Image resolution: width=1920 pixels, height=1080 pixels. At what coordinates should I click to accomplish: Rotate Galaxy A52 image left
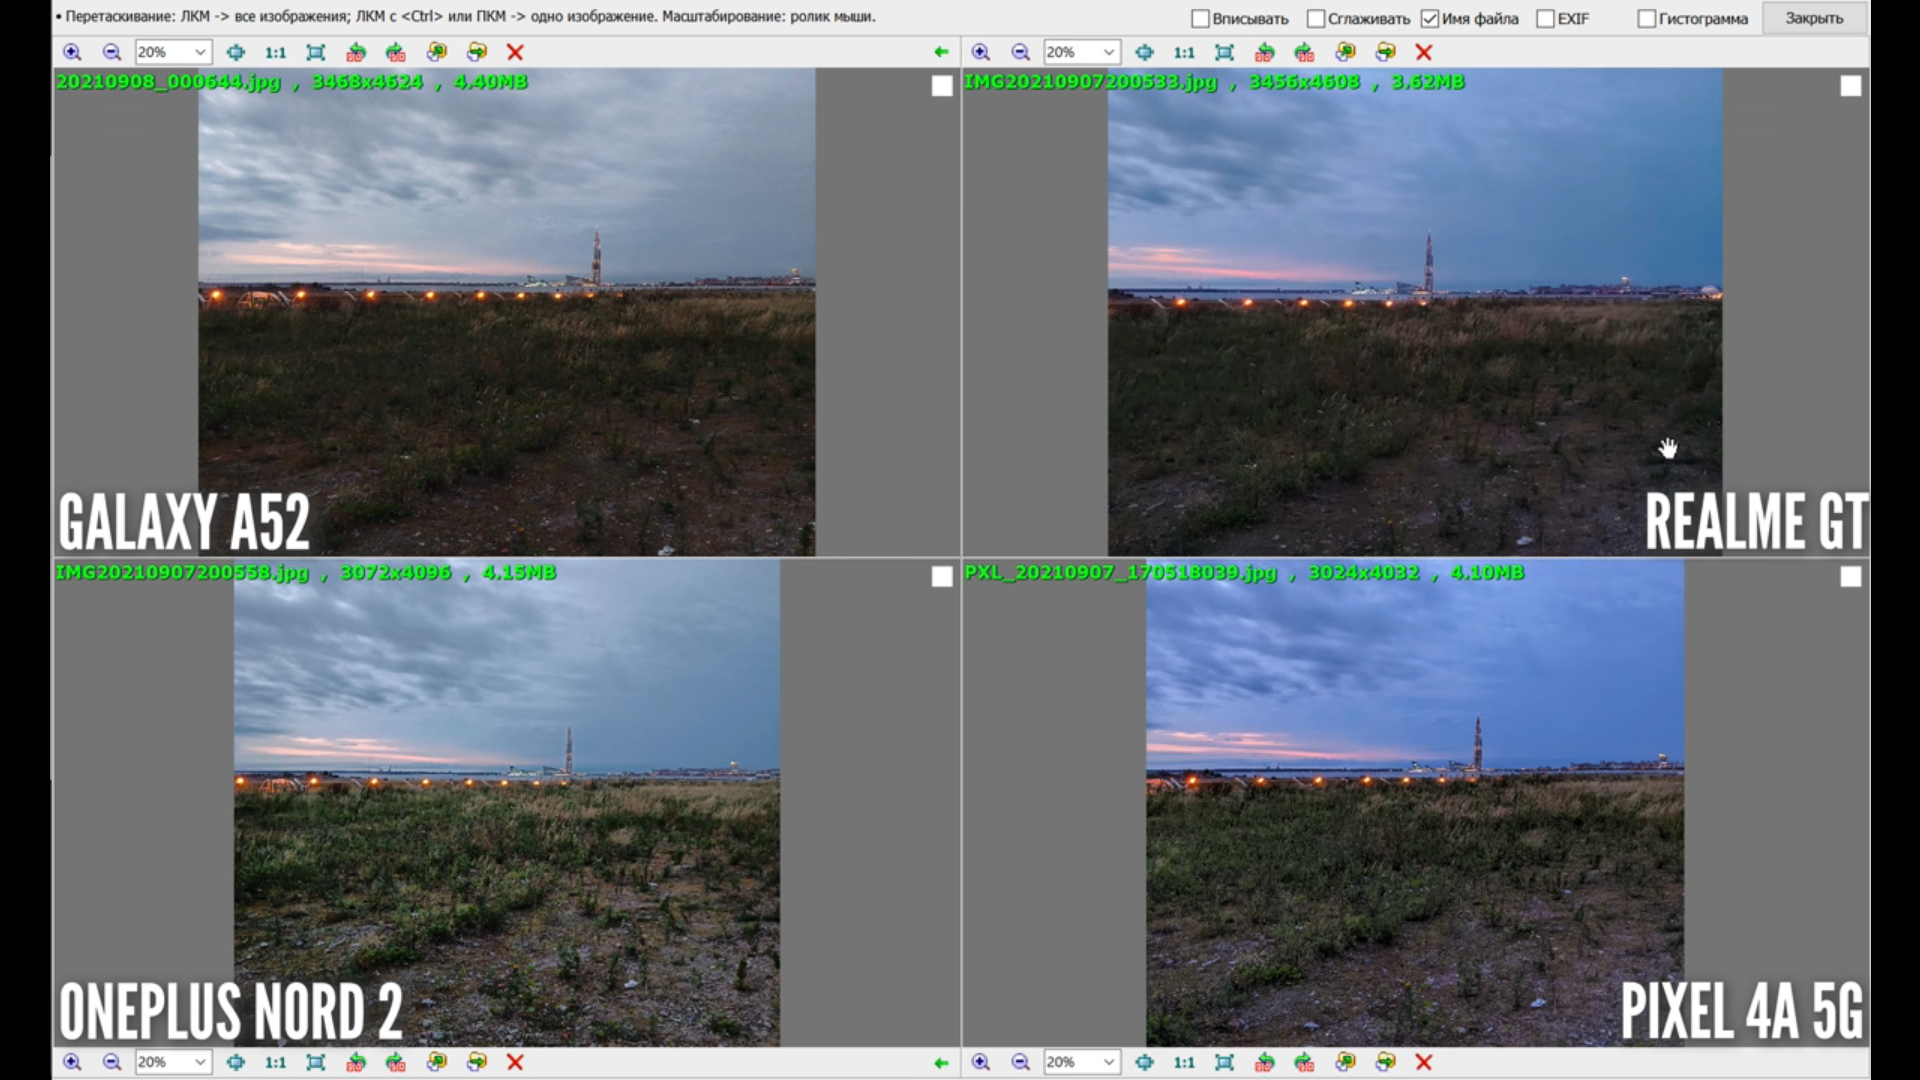pos(356,52)
